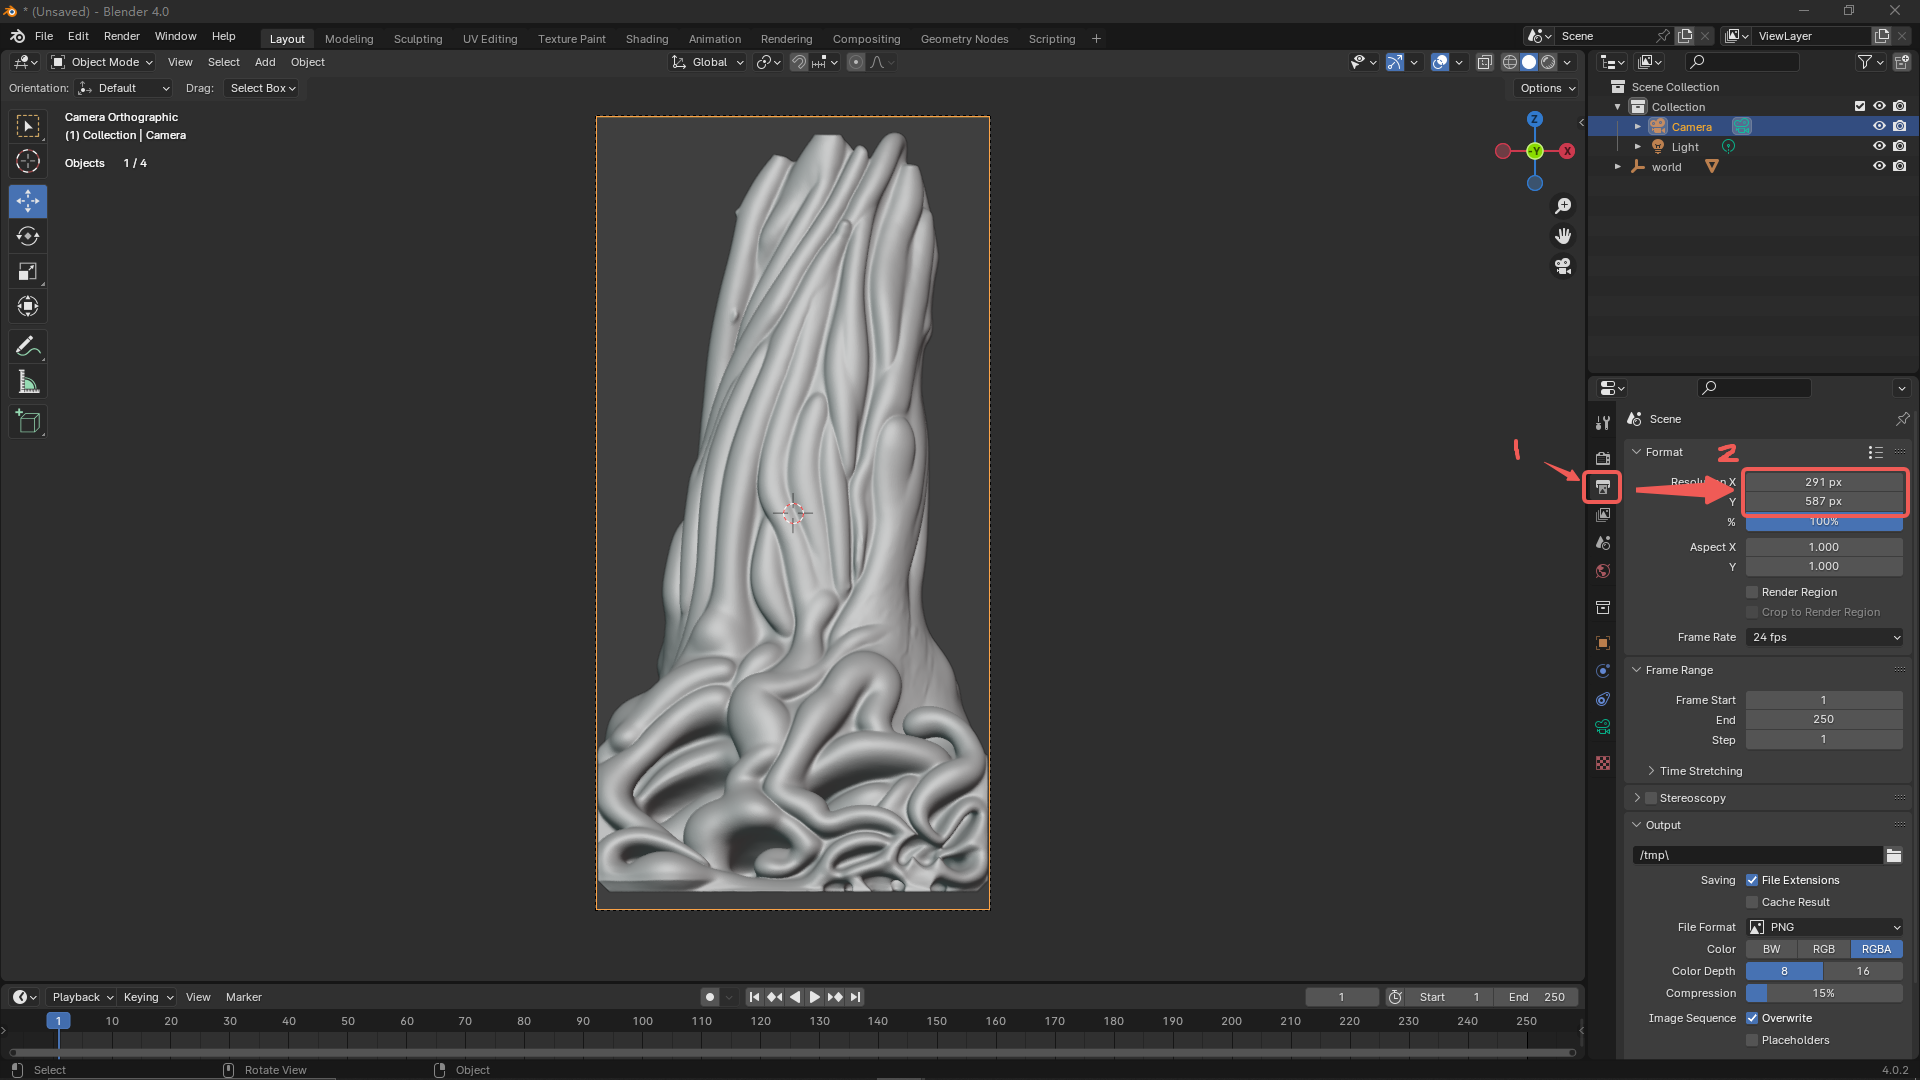Disable the File Extensions checkbox
This screenshot has height=1080, width=1920.
pos(1752,880)
